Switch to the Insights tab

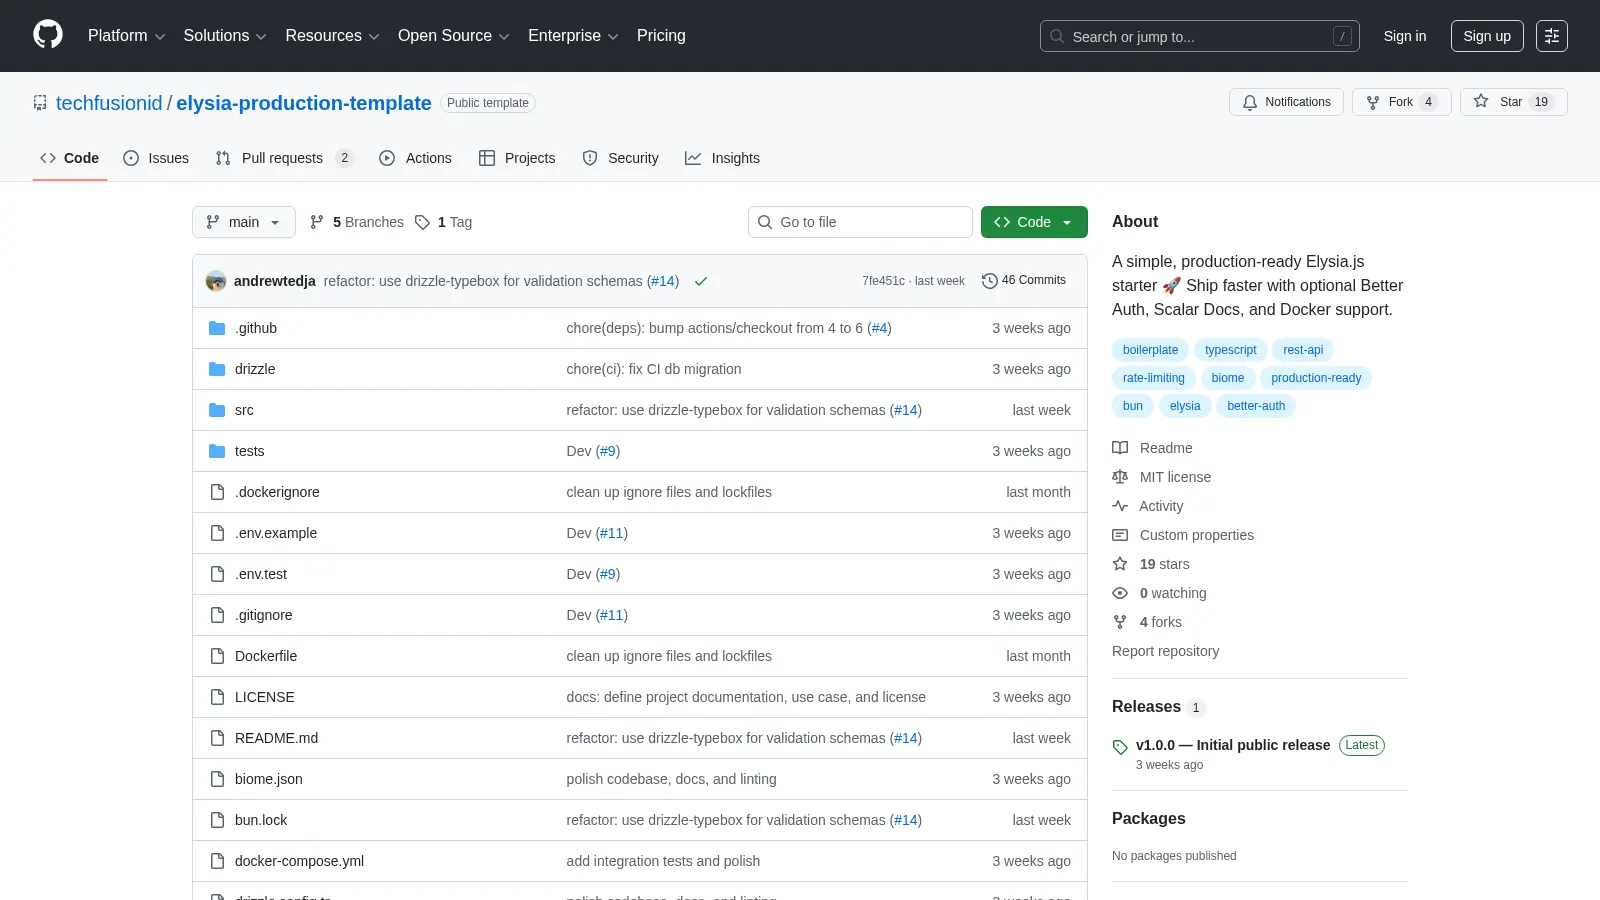click(x=722, y=158)
